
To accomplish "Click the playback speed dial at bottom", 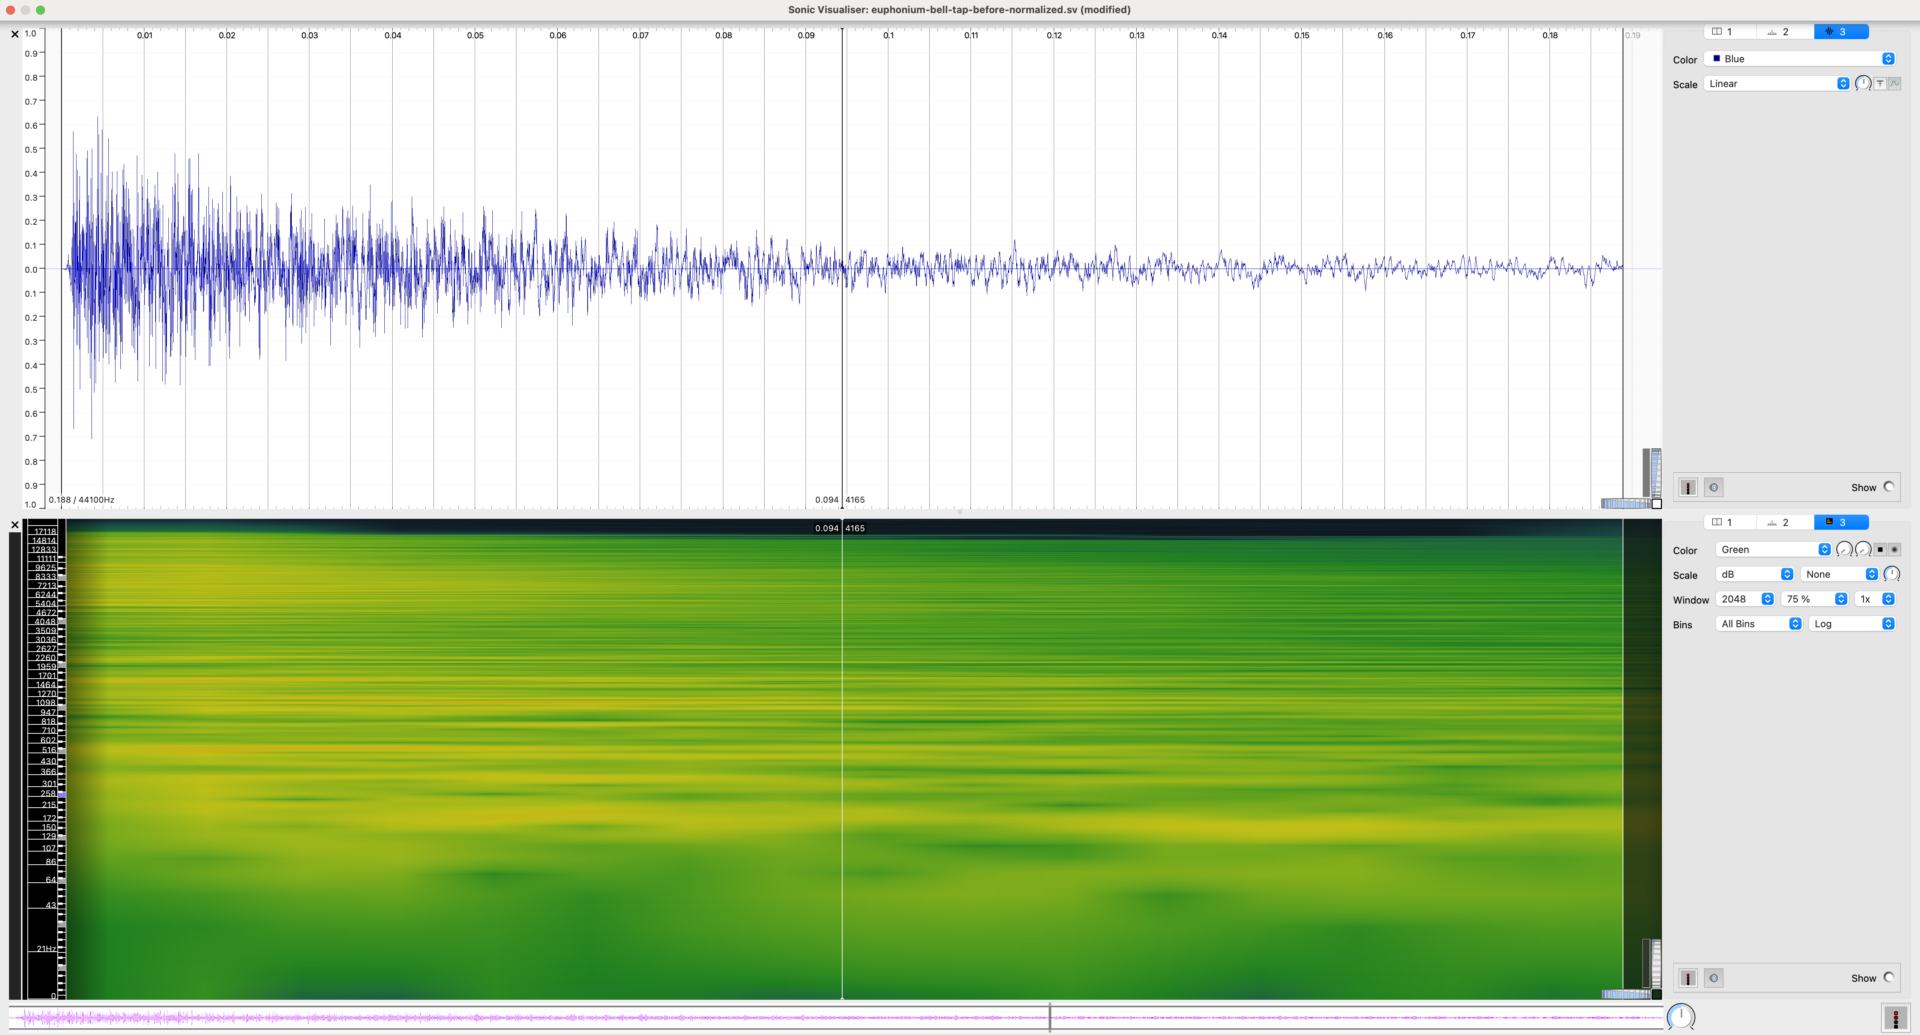I will [1681, 1017].
